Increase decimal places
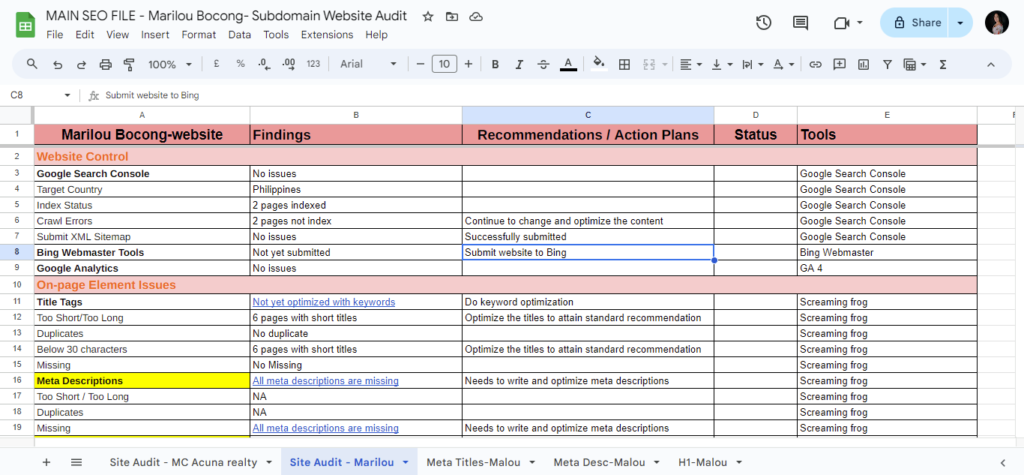The image size is (1024, 475). (x=289, y=64)
